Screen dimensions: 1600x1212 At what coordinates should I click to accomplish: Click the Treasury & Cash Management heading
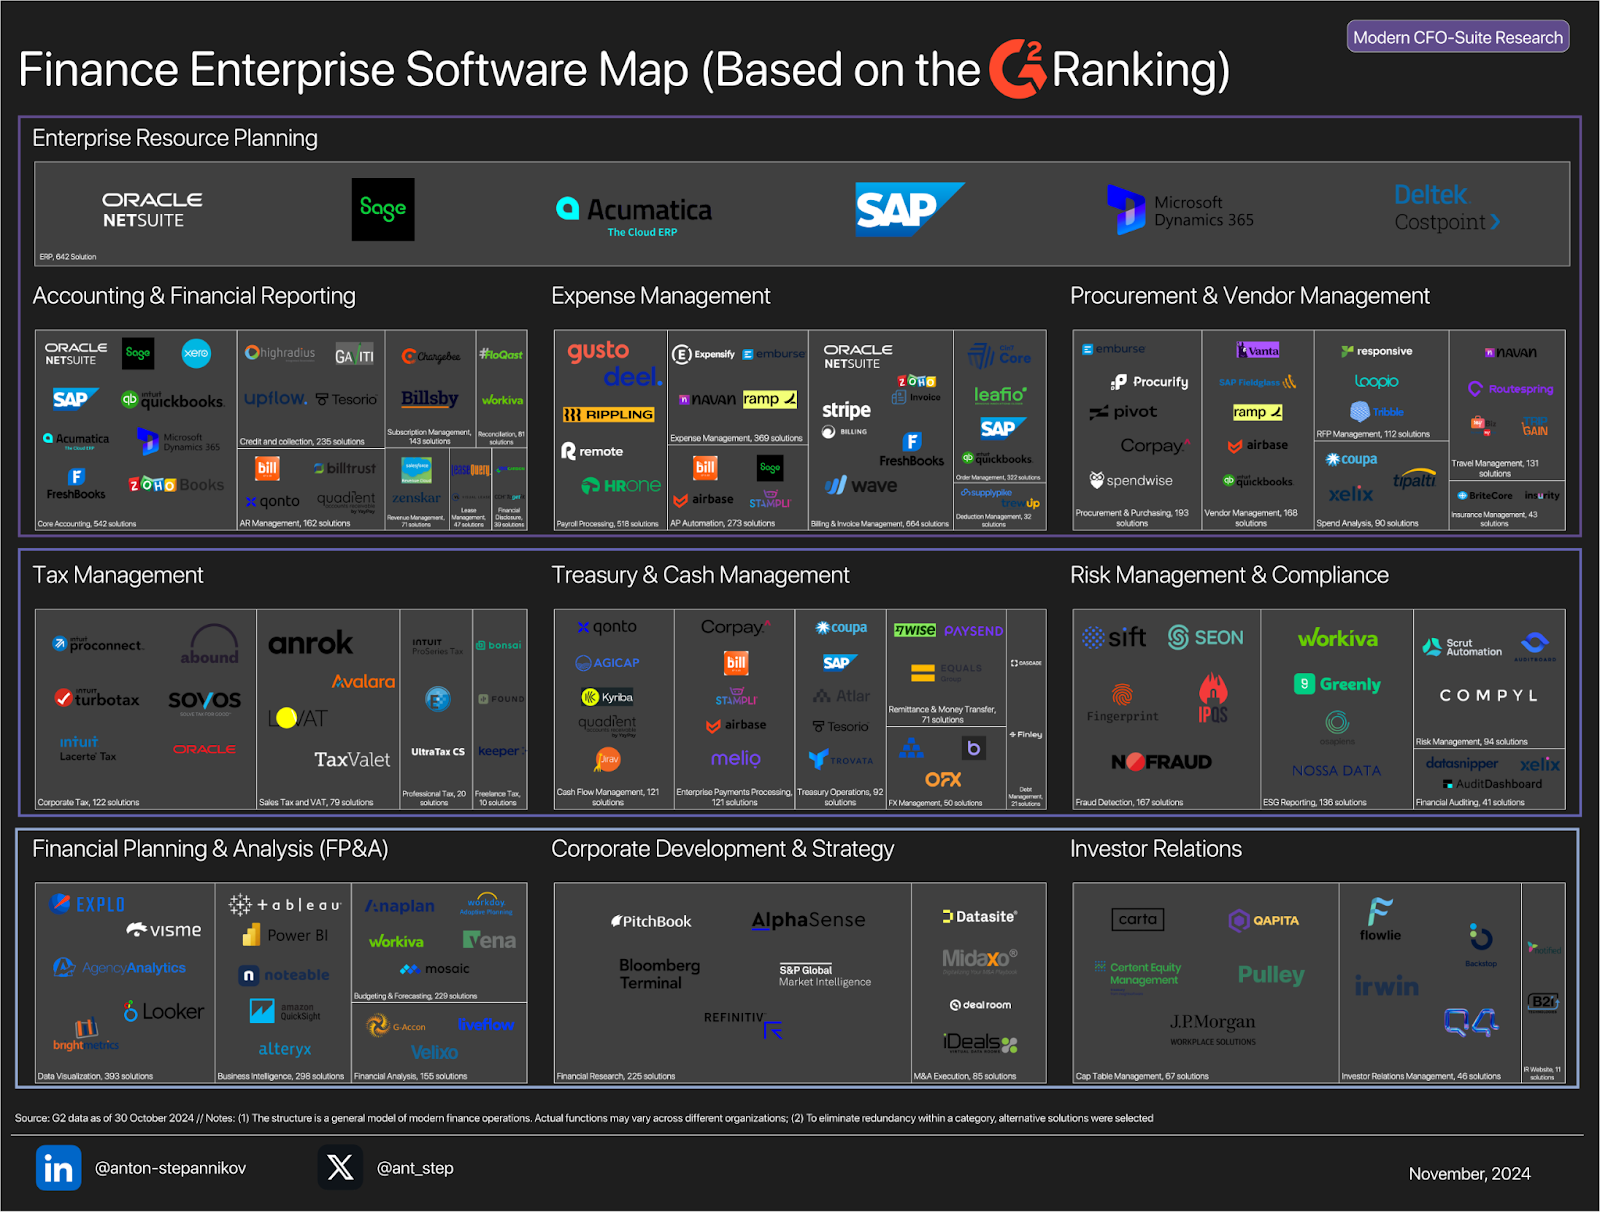click(700, 575)
